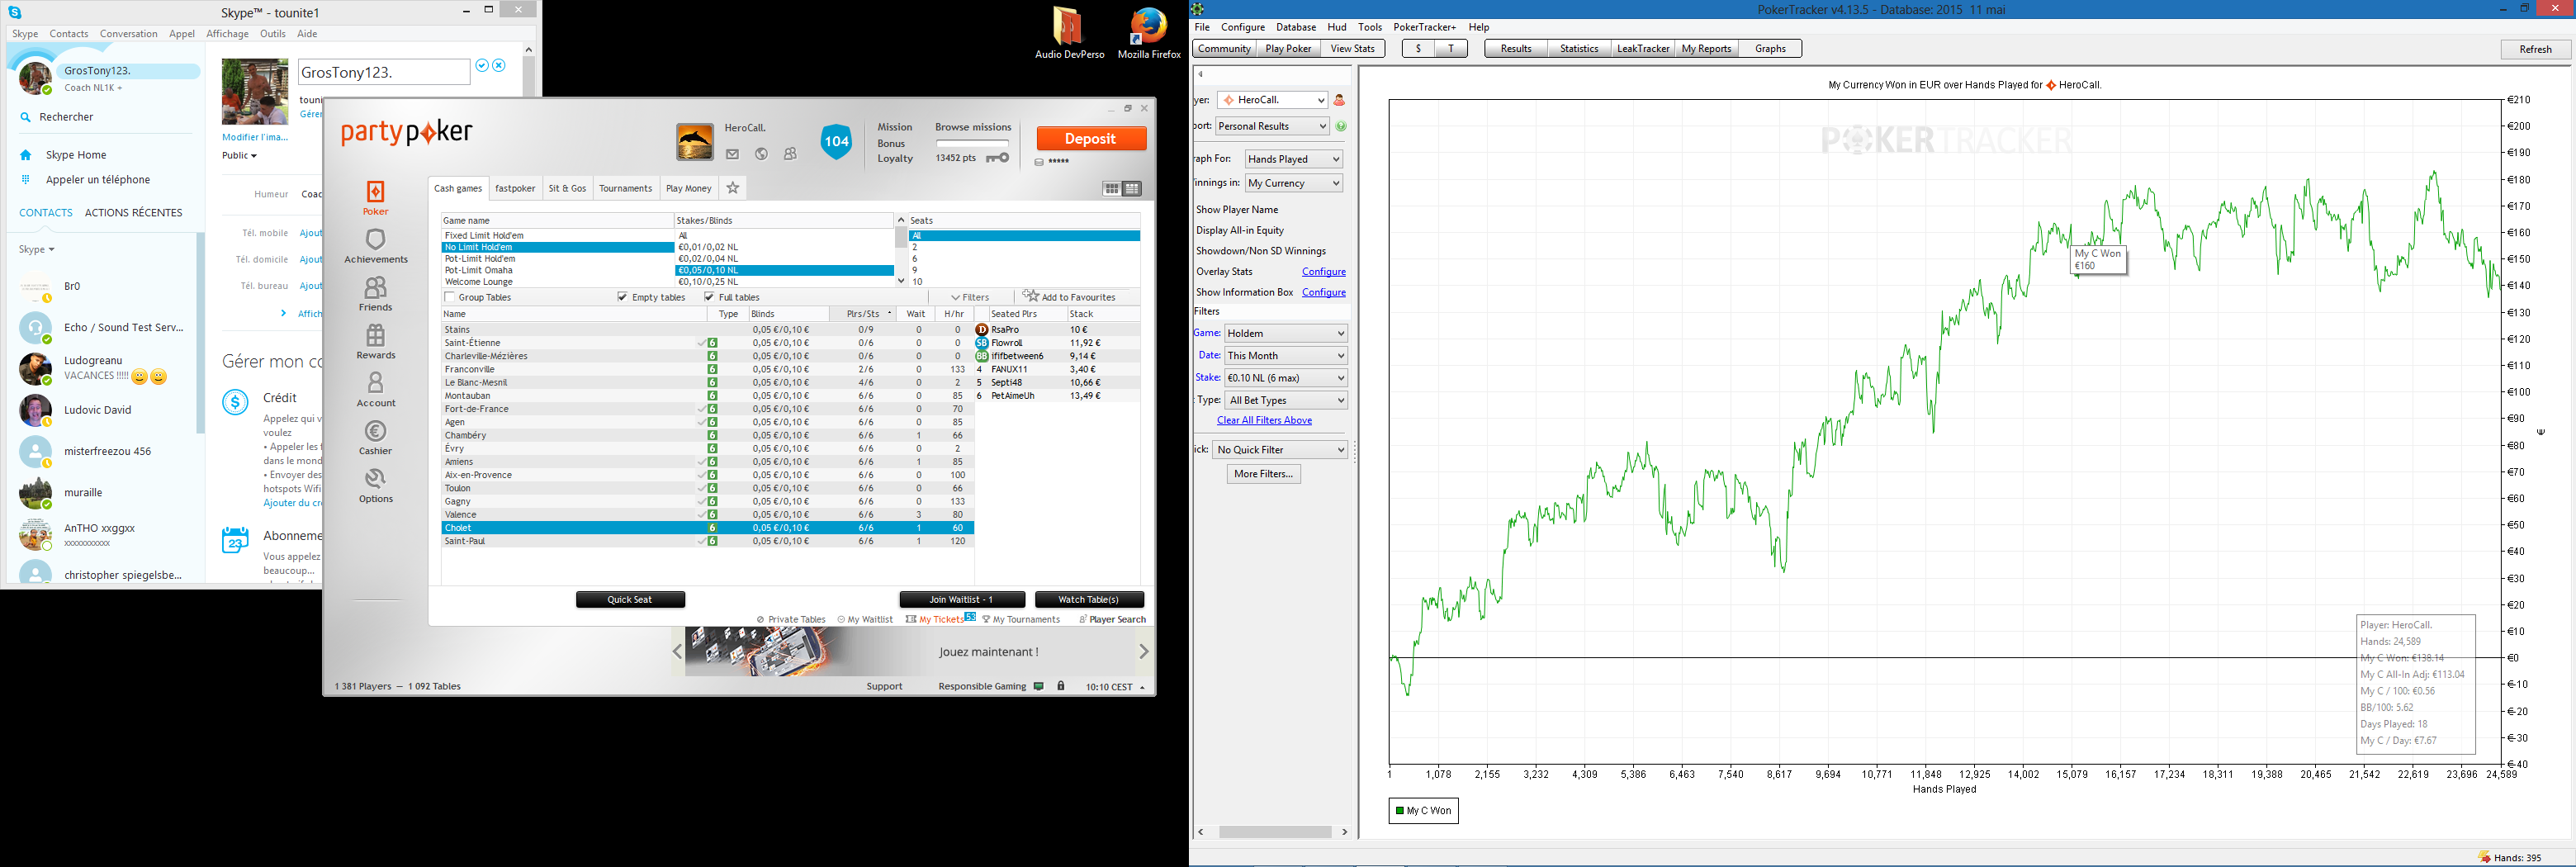Open the Statistics tab in PokerTracker
The height and width of the screenshot is (867, 2576).
pyautogui.click(x=1579, y=48)
